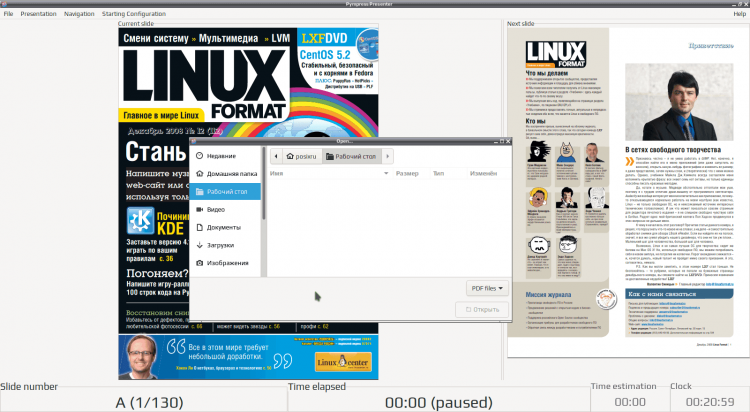Open the Изображения pictures folder
The image size is (750, 412).
point(227,263)
